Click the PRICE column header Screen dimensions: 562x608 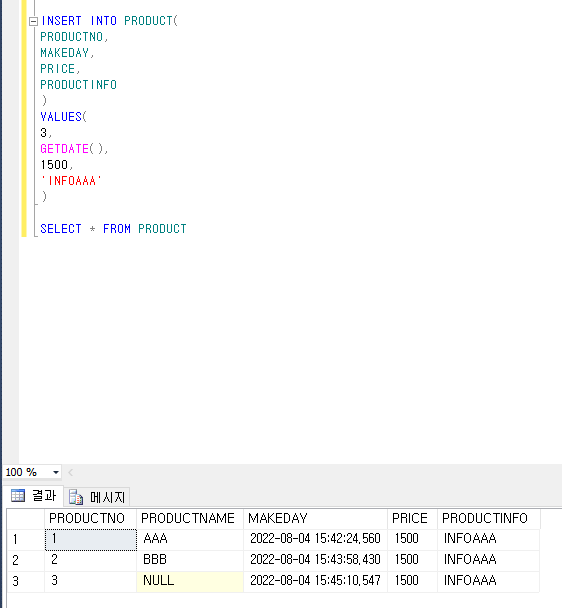point(412,518)
